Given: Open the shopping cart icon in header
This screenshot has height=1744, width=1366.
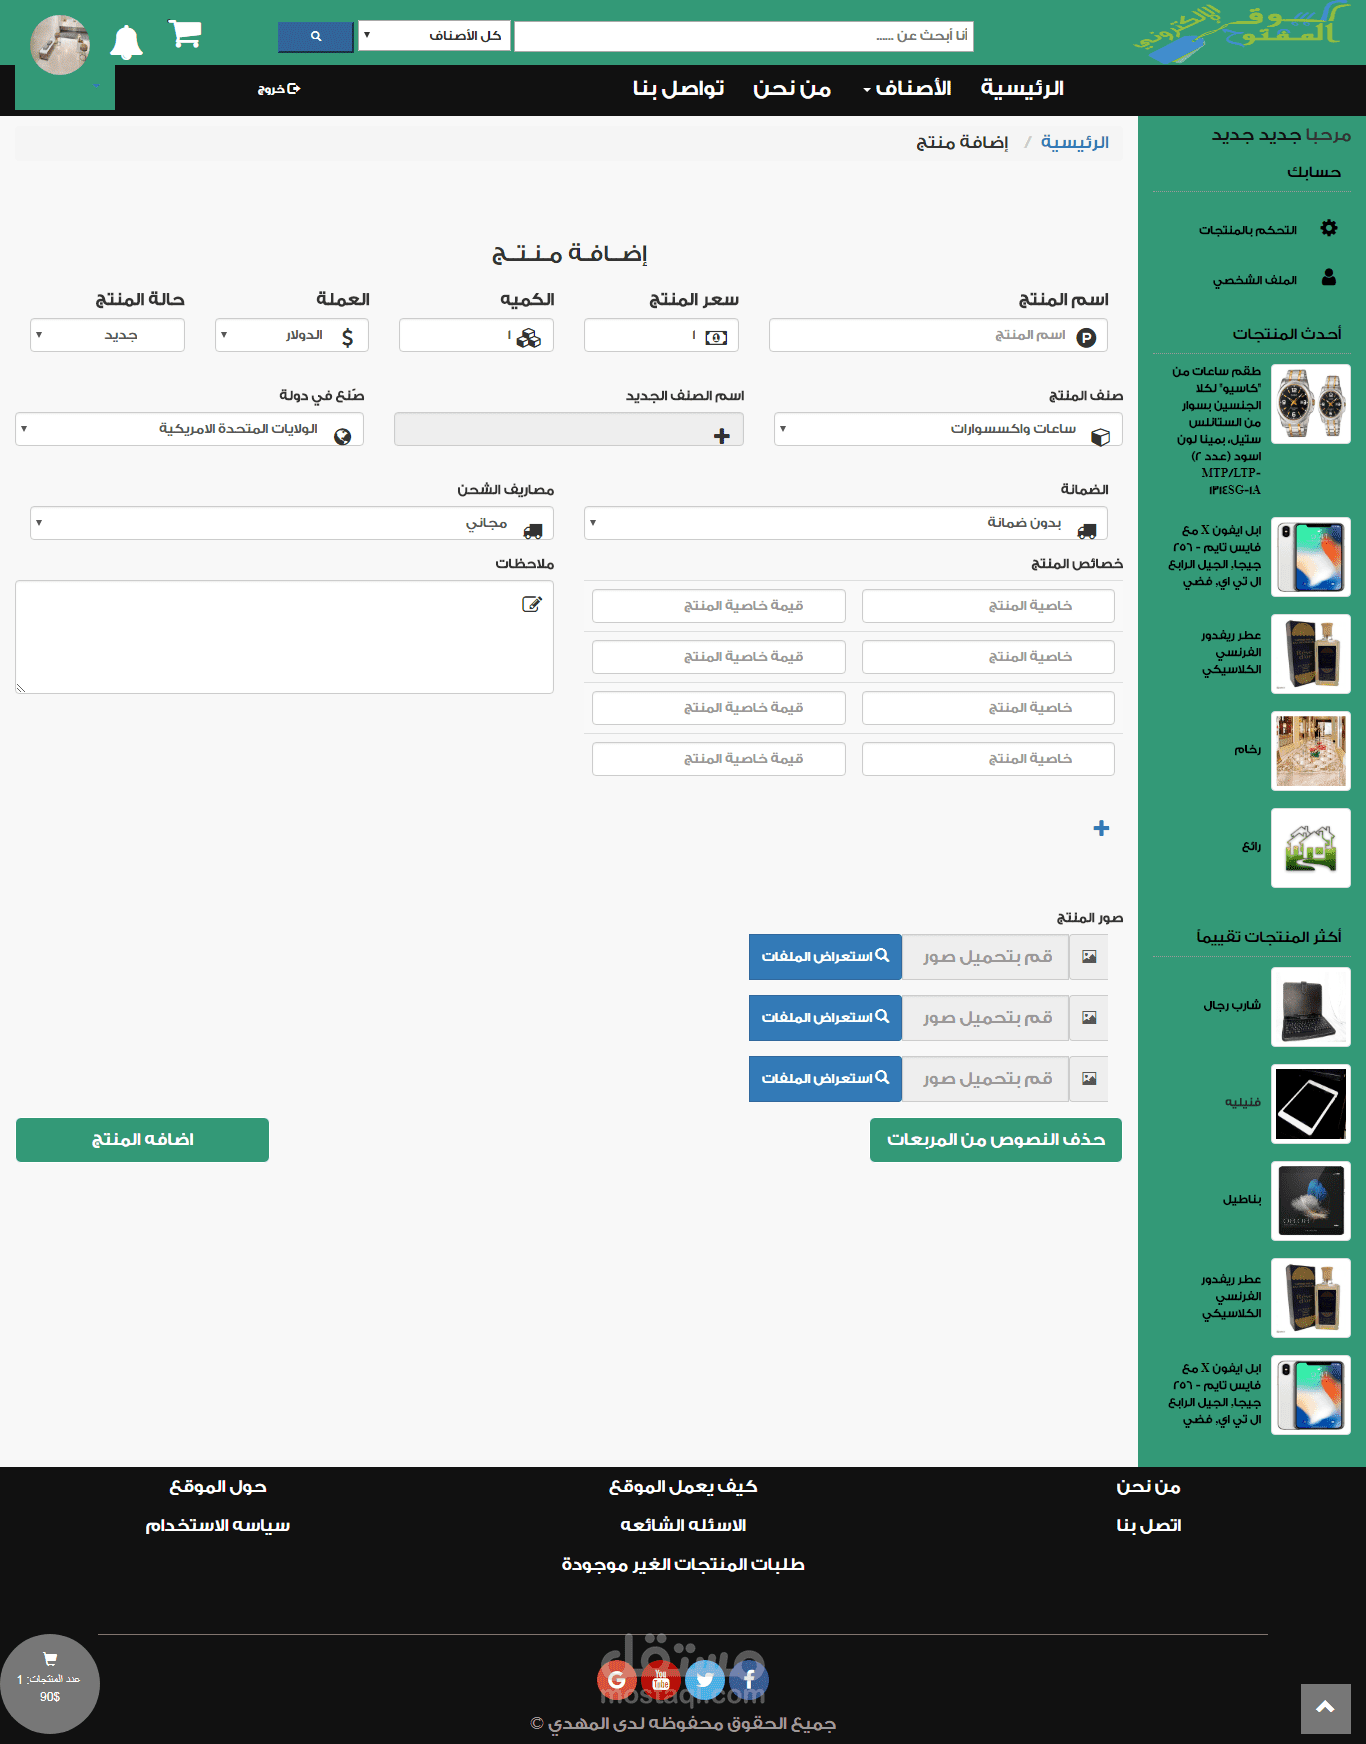Looking at the screenshot, I should [x=185, y=34].
